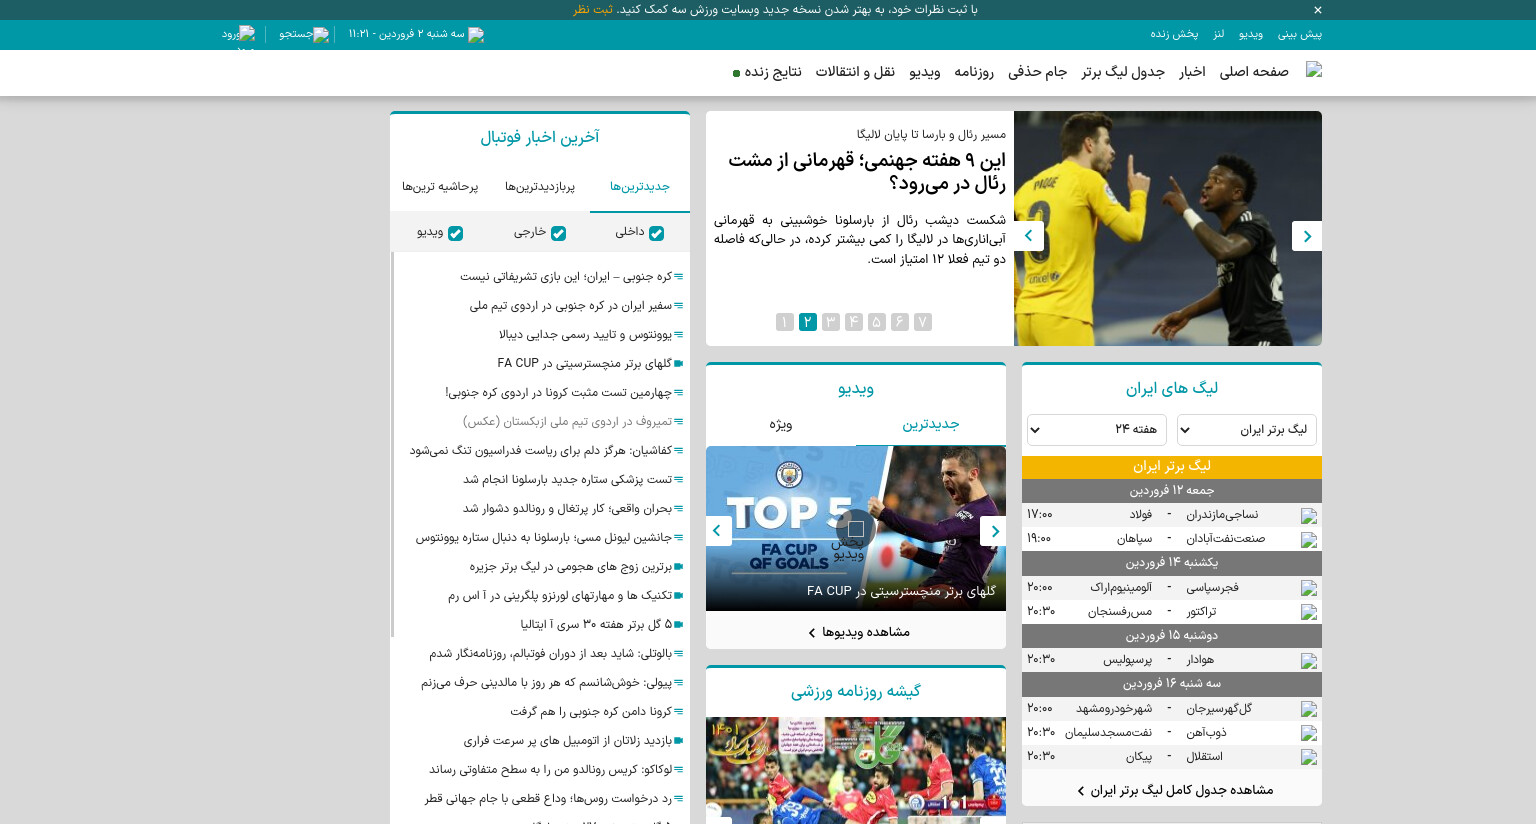
Task: Open نتایج زنده live results menu
Action: tap(767, 72)
